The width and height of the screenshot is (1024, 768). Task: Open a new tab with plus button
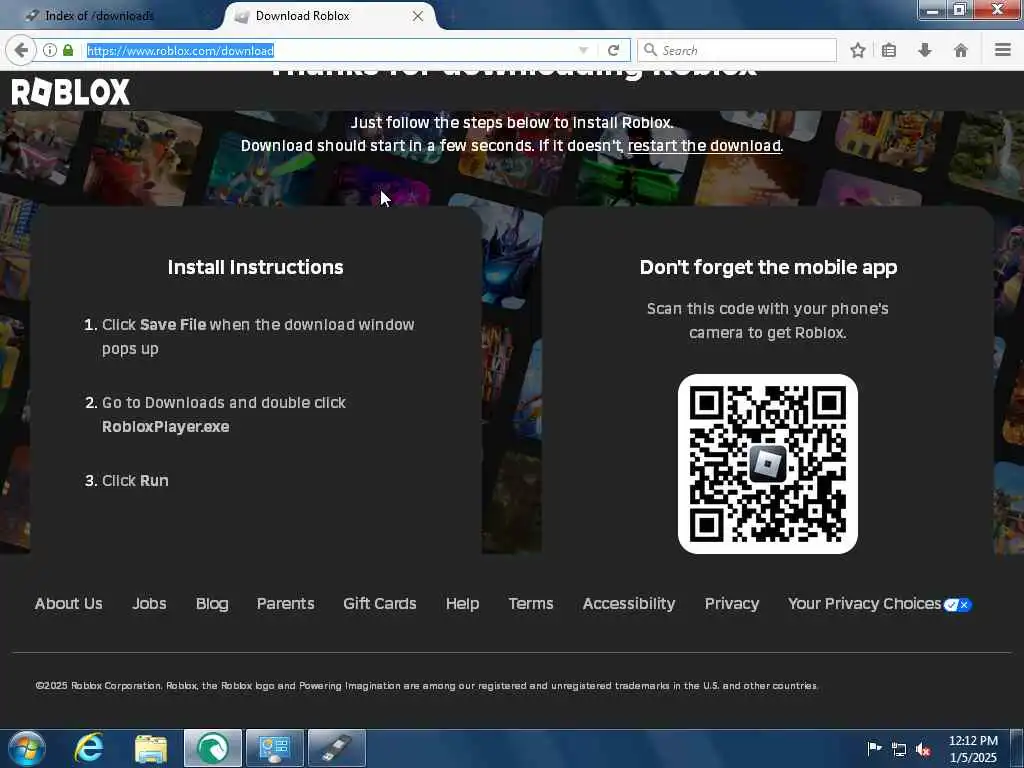(x=454, y=16)
